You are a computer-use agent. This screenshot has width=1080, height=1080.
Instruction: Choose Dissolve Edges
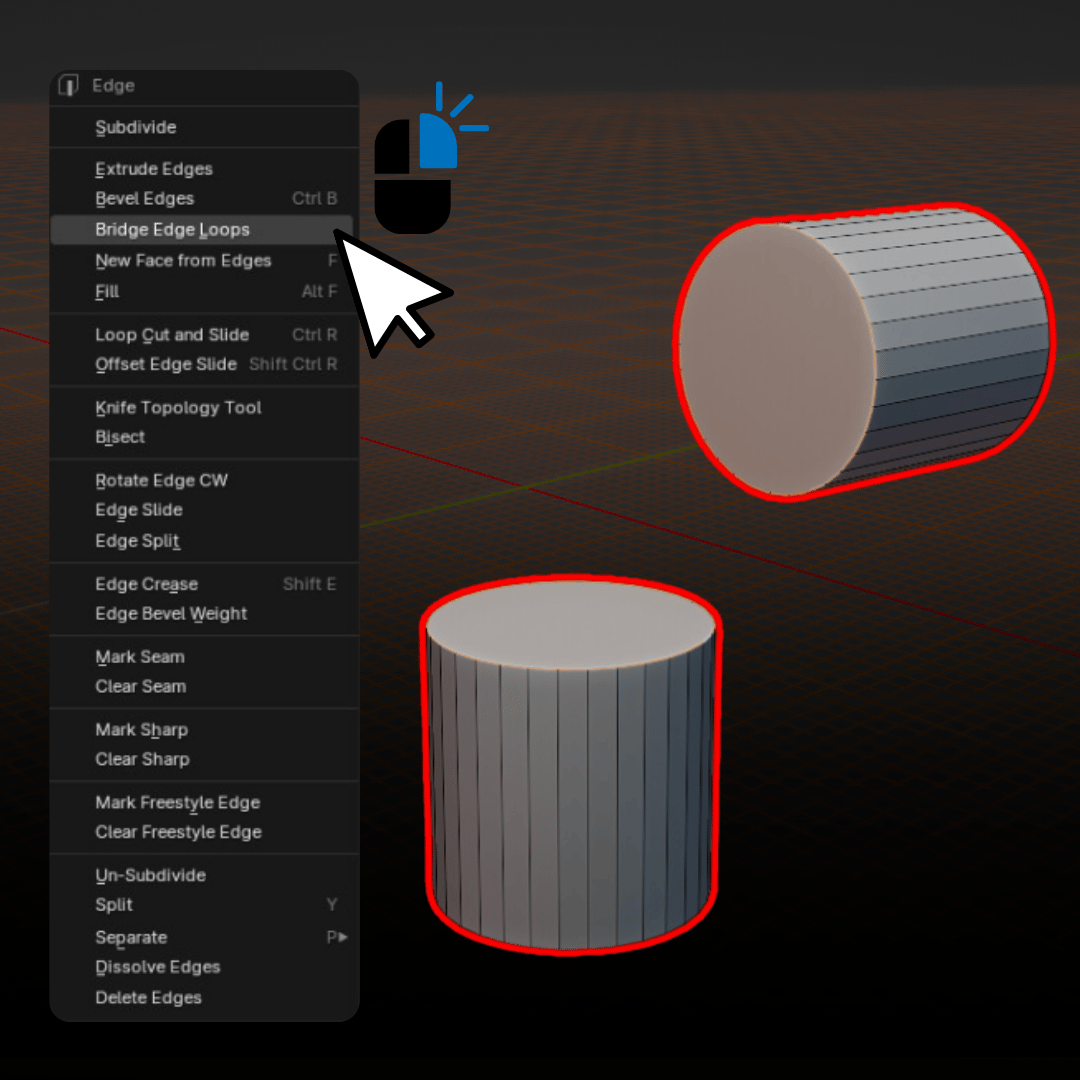205,968
